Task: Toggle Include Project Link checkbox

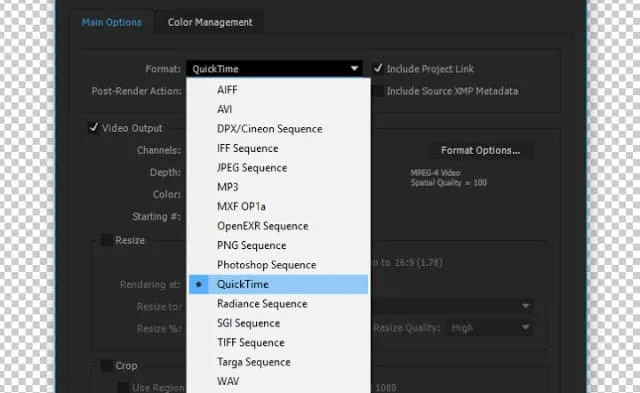Action: coord(378,69)
